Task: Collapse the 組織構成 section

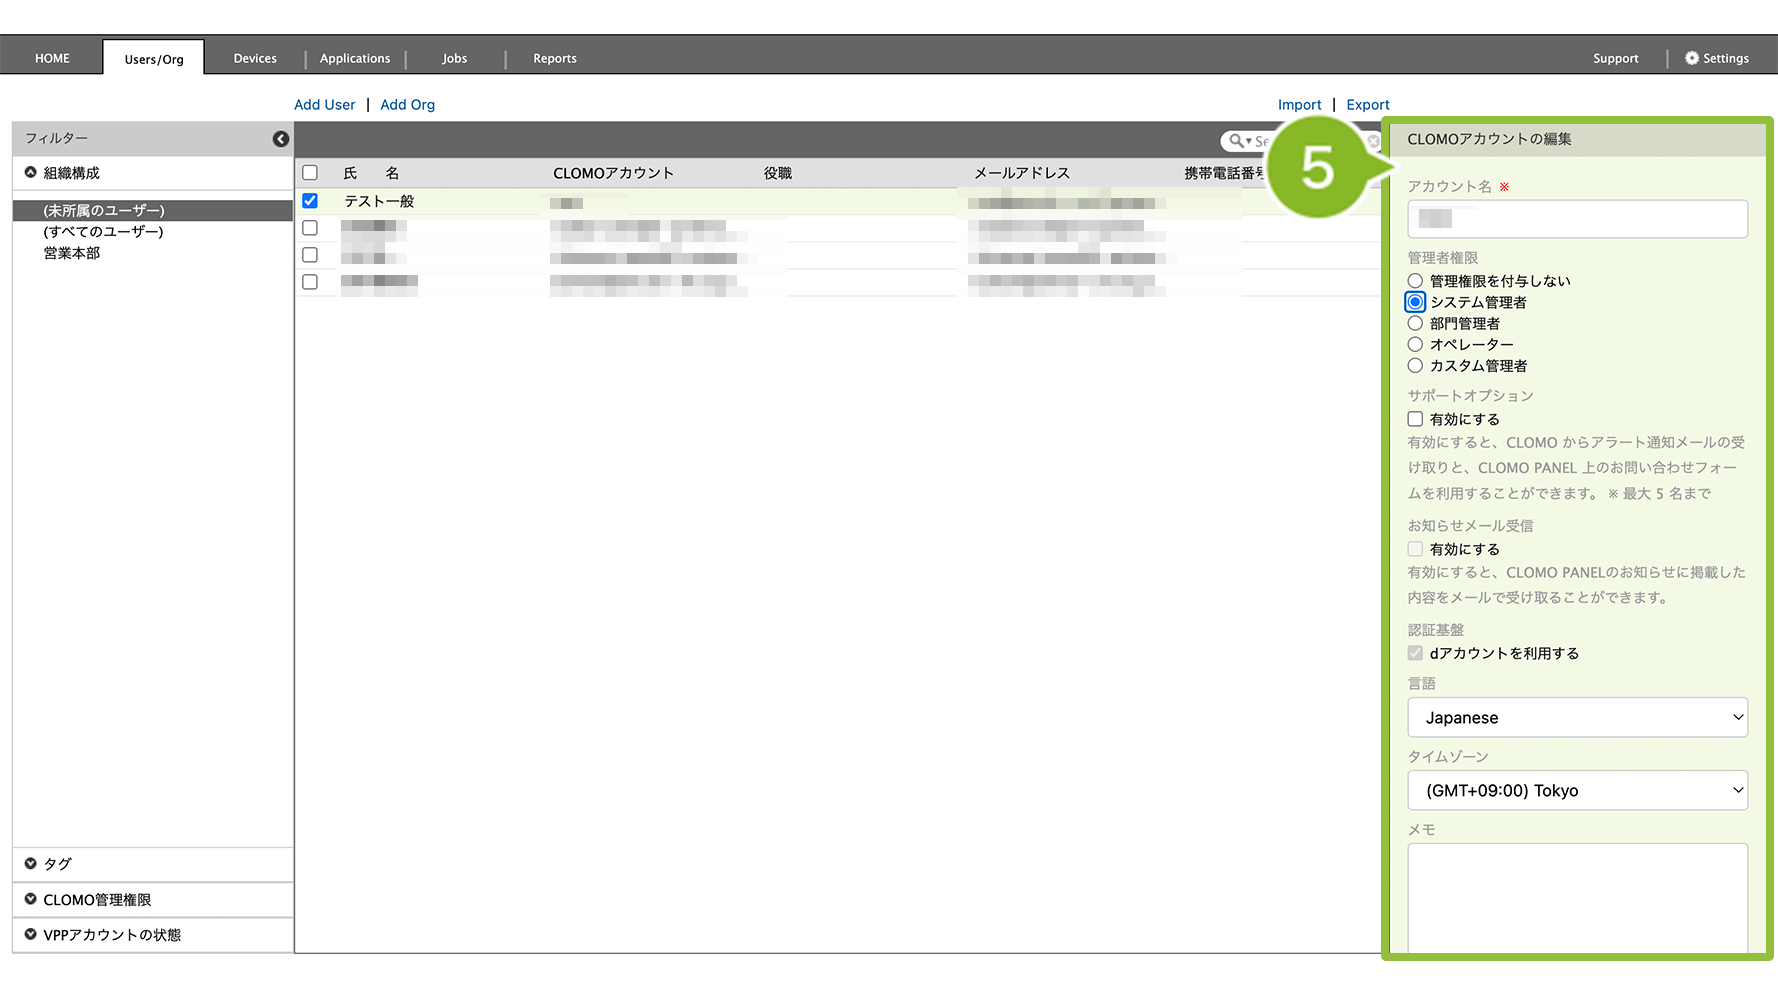Action: click(31, 173)
